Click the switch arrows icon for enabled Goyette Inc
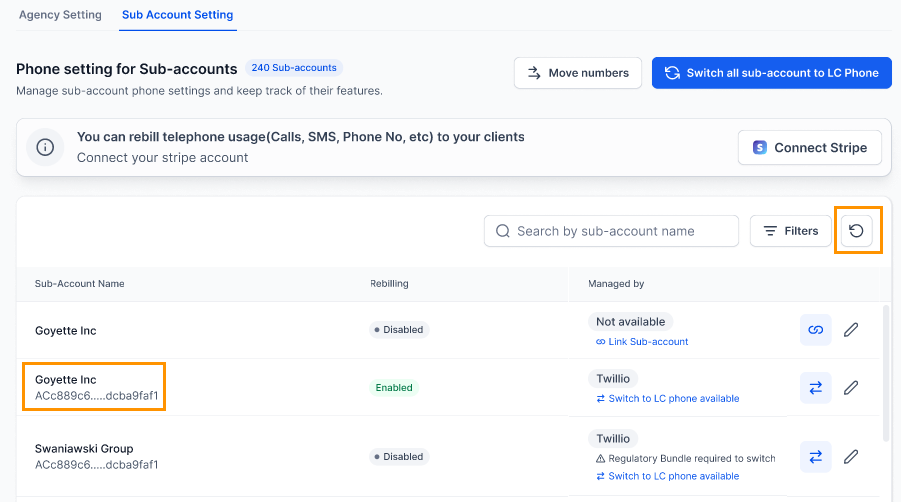Screen dimensions: 901x502 pos(815,388)
